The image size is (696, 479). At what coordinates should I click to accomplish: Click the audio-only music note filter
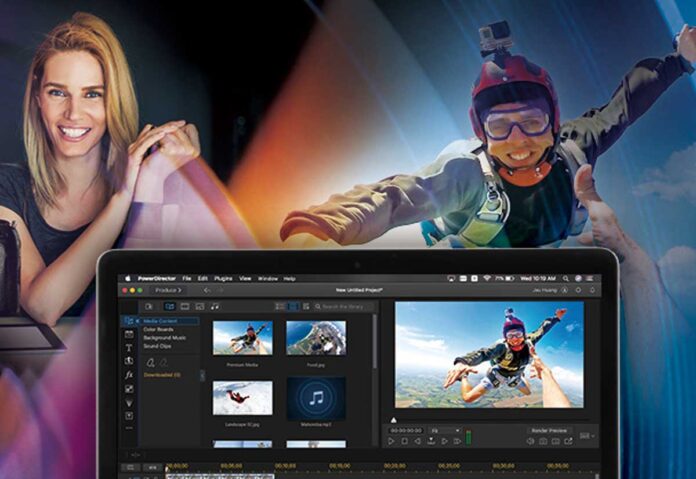pyautogui.click(x=216, y=306)
